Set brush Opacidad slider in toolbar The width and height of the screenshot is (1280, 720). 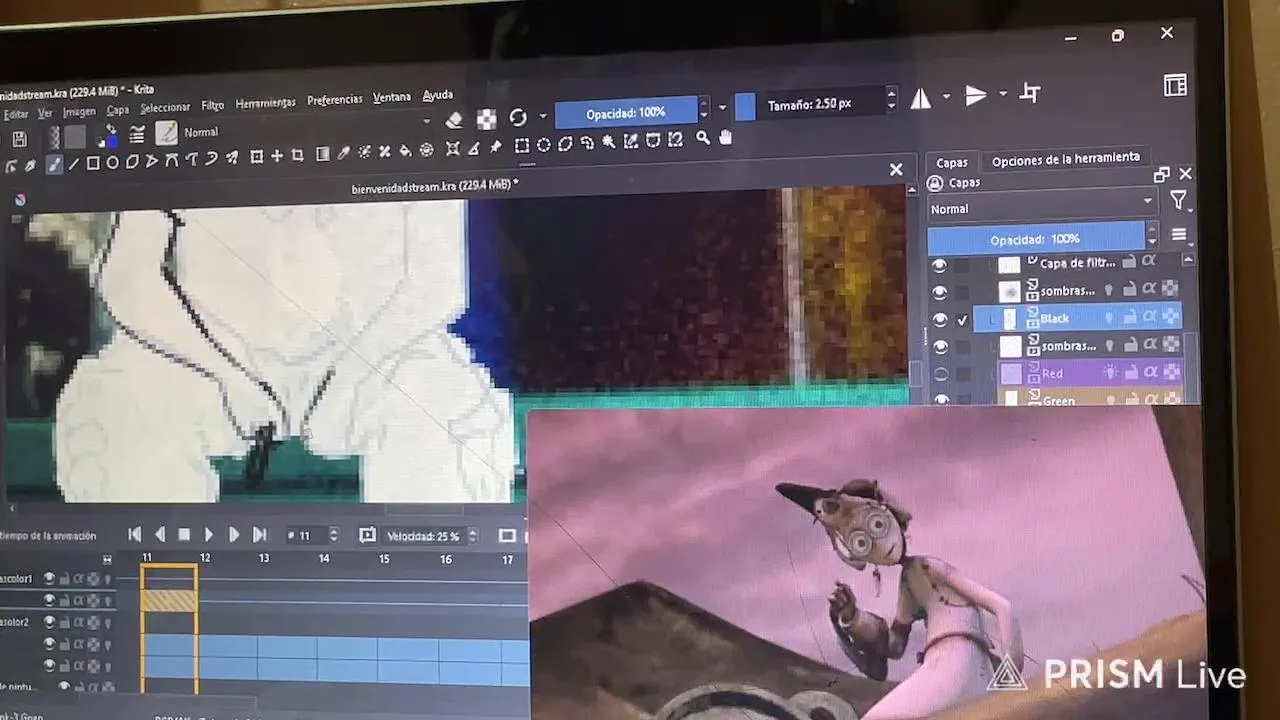626,112
